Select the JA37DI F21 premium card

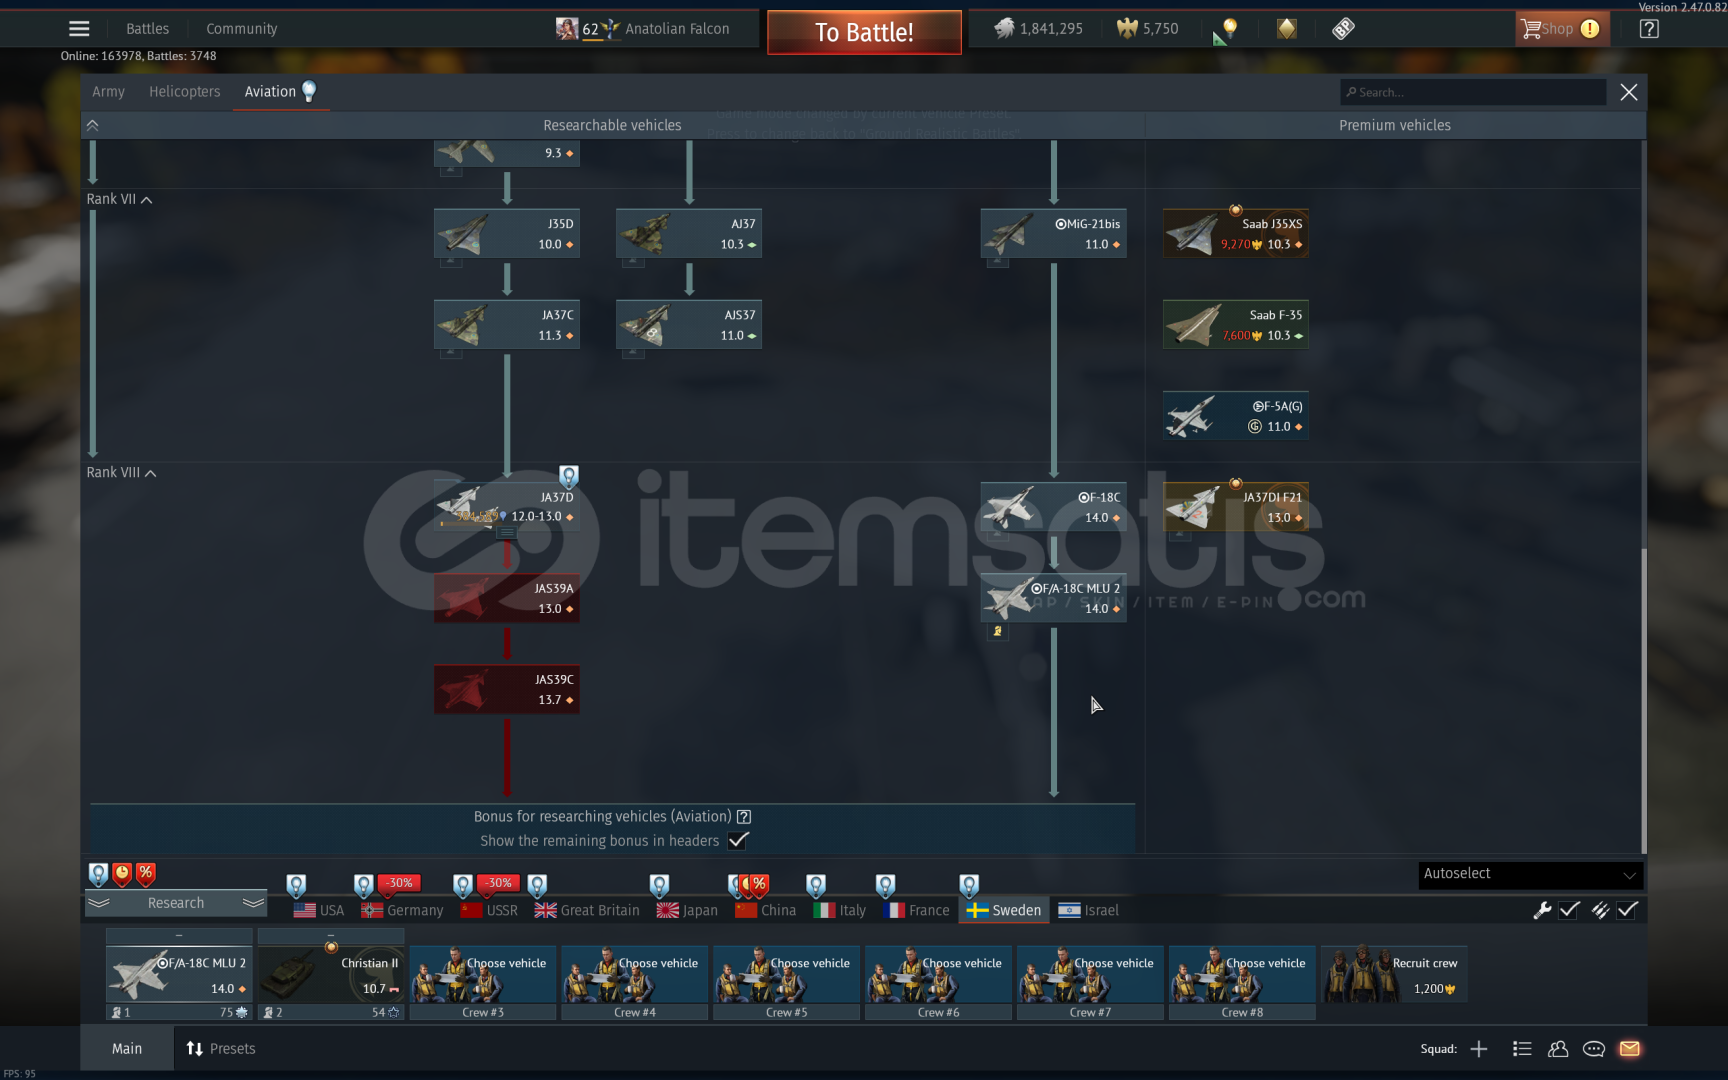(1236, 507)
